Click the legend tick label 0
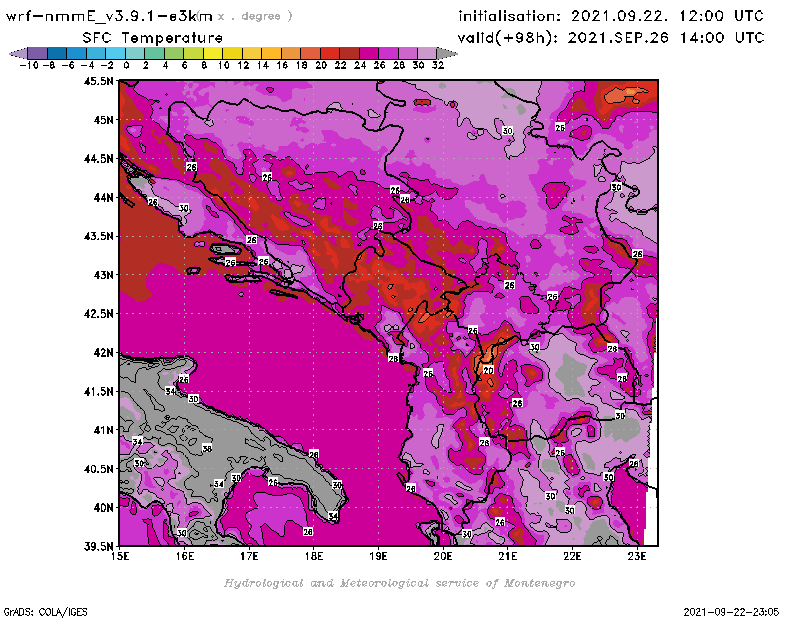The width and height of the screenshot is (800, 618). 126,65
